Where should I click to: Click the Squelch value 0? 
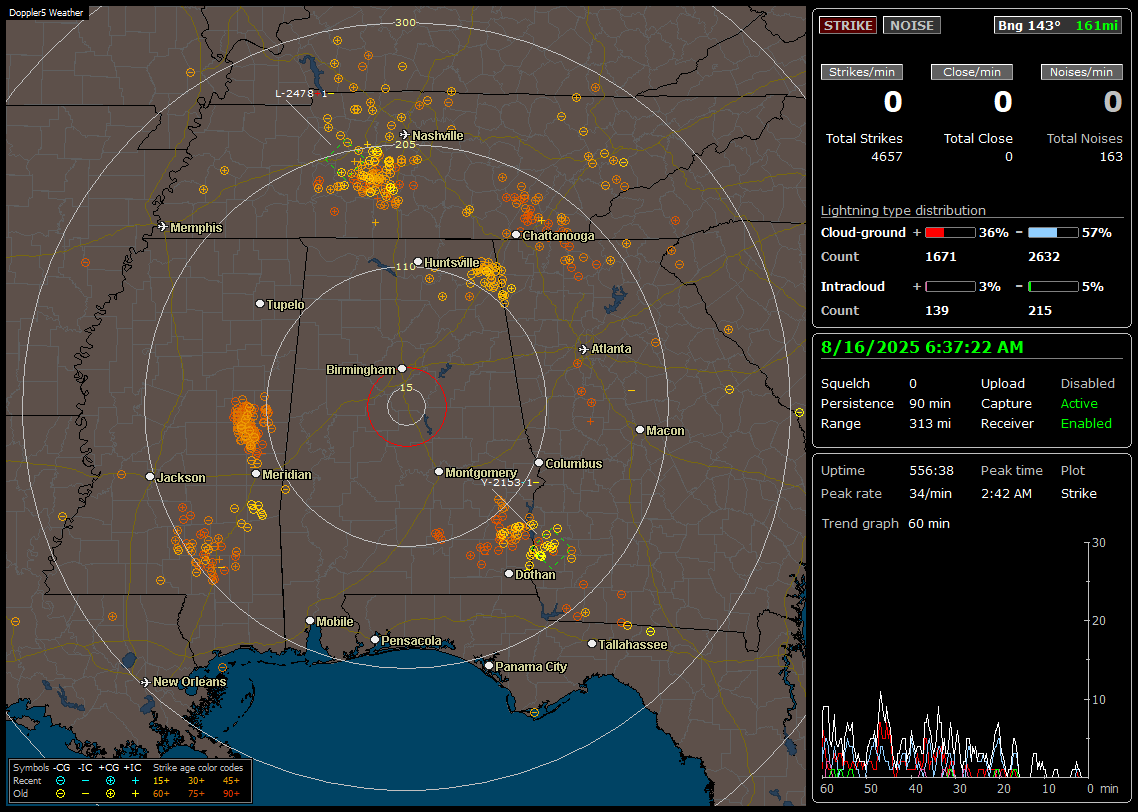click(x=913, y=384)
